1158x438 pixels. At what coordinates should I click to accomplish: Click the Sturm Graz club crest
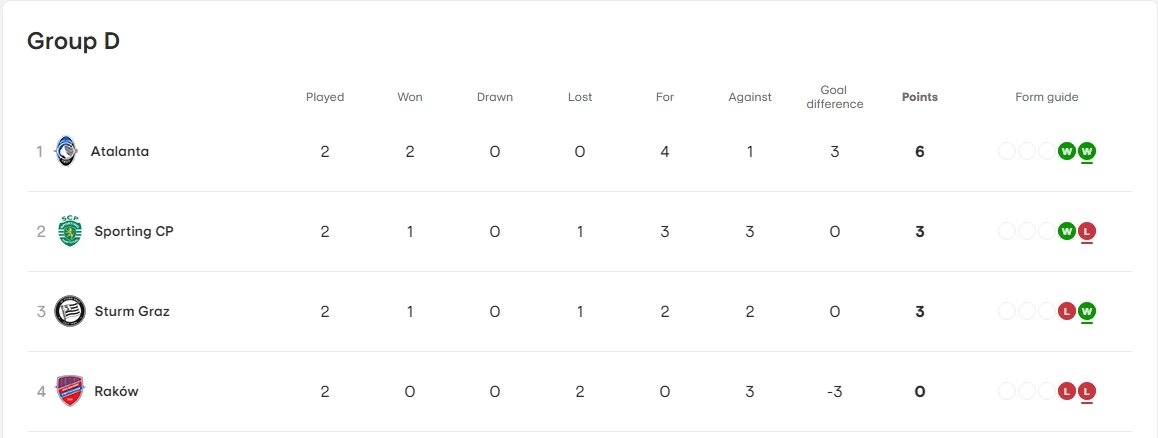[x=69, y=311]
